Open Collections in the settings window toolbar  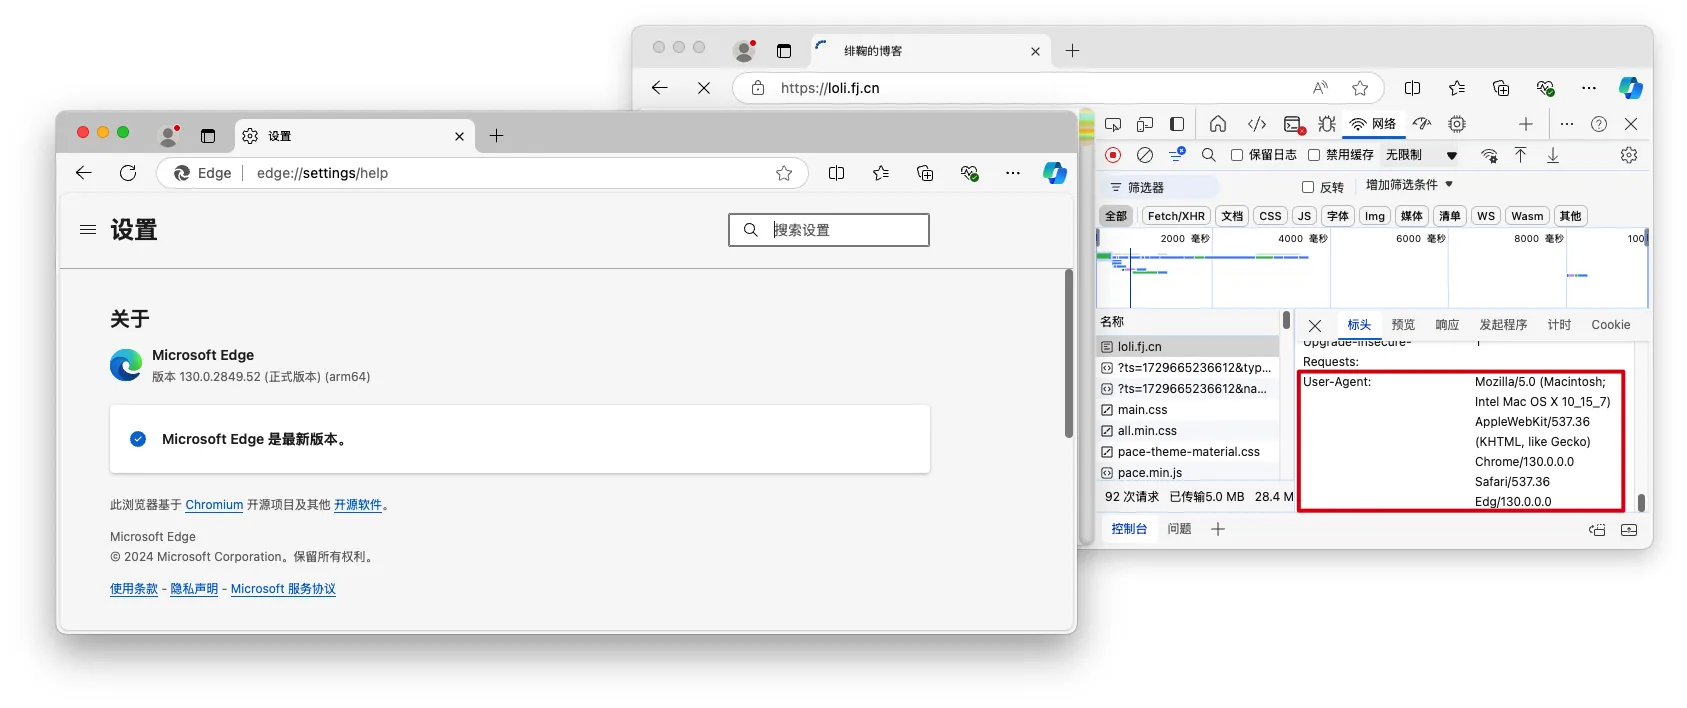(925, 173)
